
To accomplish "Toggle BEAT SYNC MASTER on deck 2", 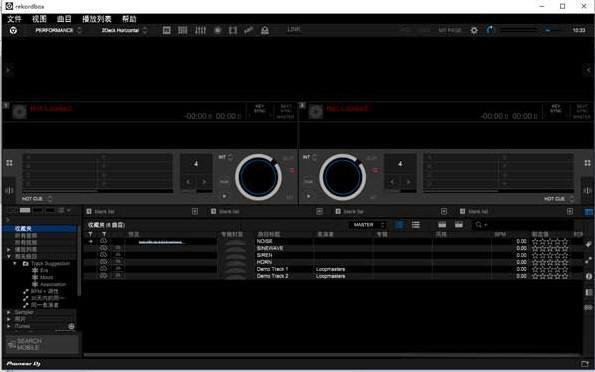I will [582, 112].
